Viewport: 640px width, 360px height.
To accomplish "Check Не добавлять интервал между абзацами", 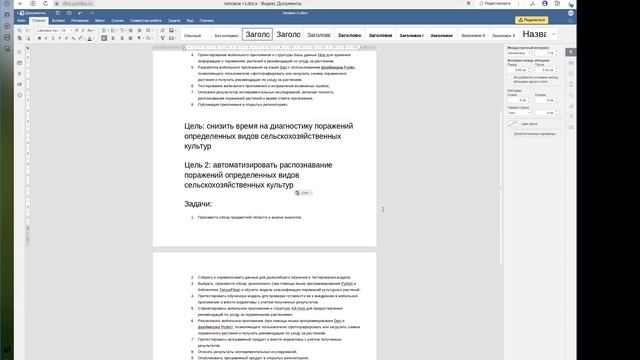I will tap(510, 77).
